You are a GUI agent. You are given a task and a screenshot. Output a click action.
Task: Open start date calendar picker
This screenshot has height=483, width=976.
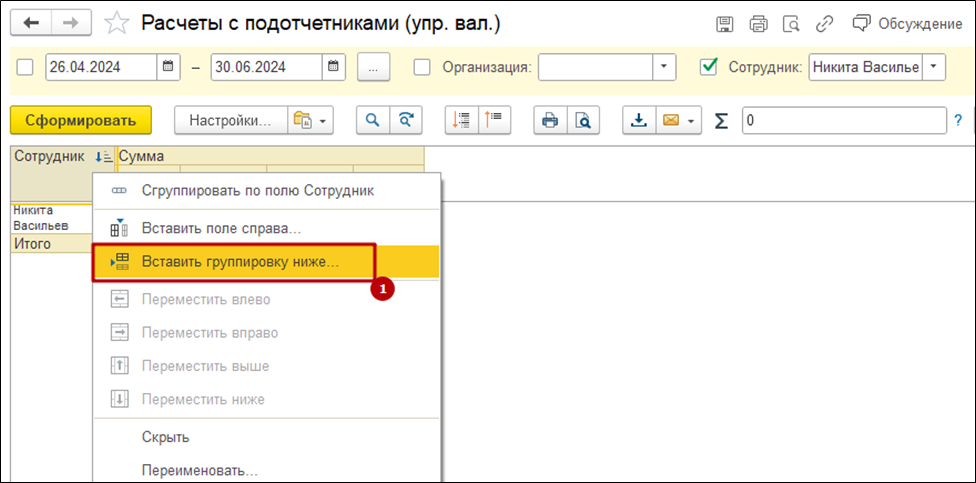pyautogui.click(x=169, y=67)
